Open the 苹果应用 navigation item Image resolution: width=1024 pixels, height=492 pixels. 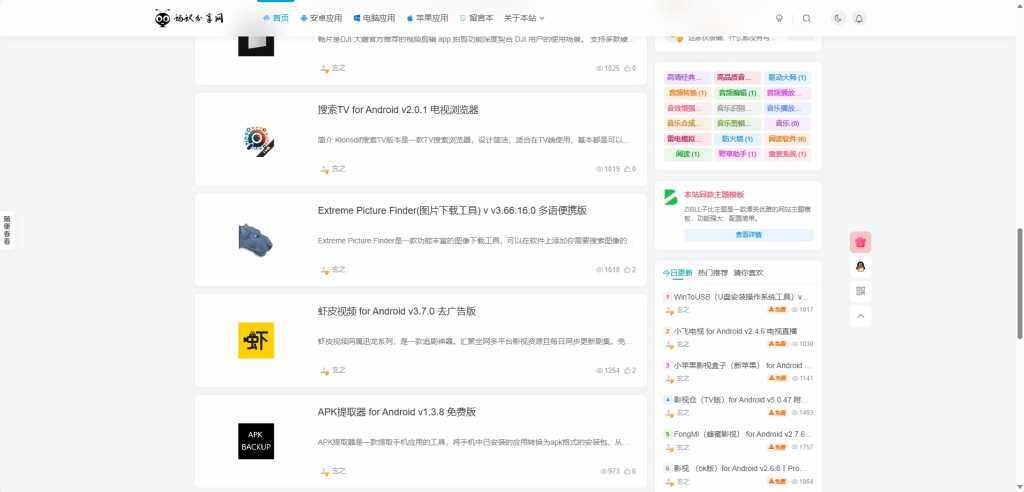428,18
